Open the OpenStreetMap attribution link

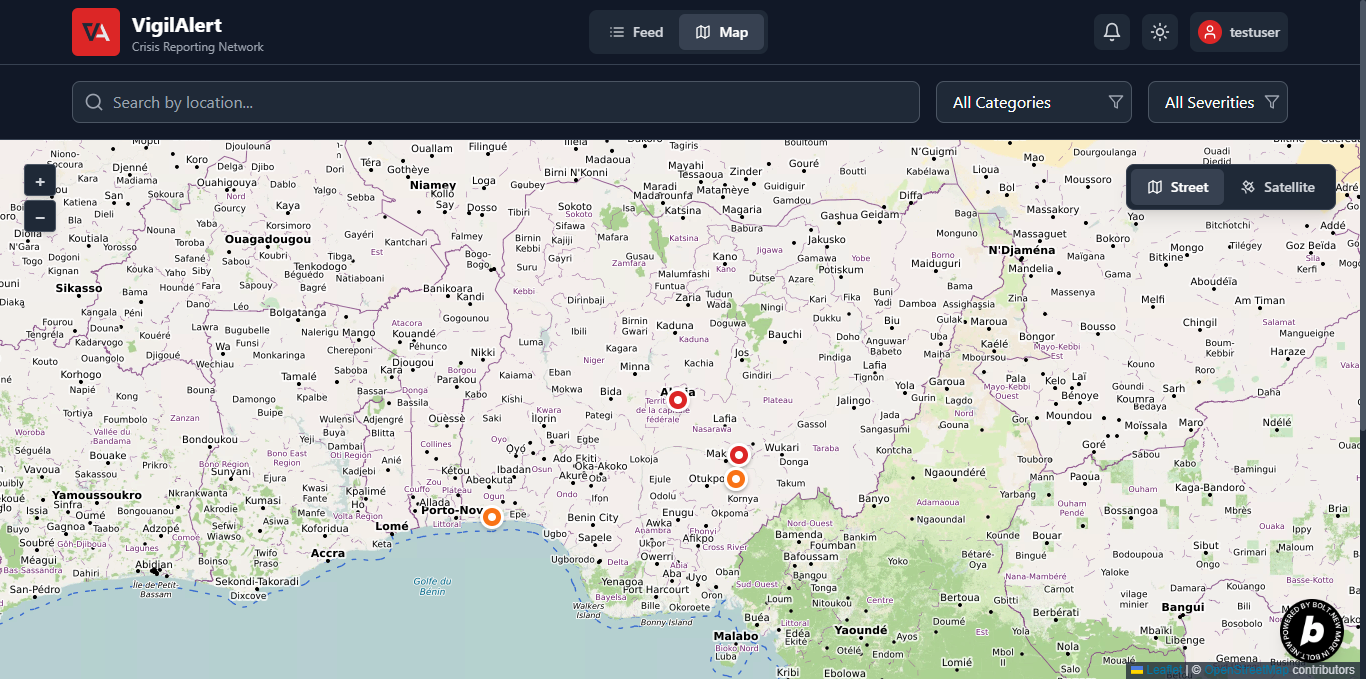pyautogui.click(x=1244, y=670)
